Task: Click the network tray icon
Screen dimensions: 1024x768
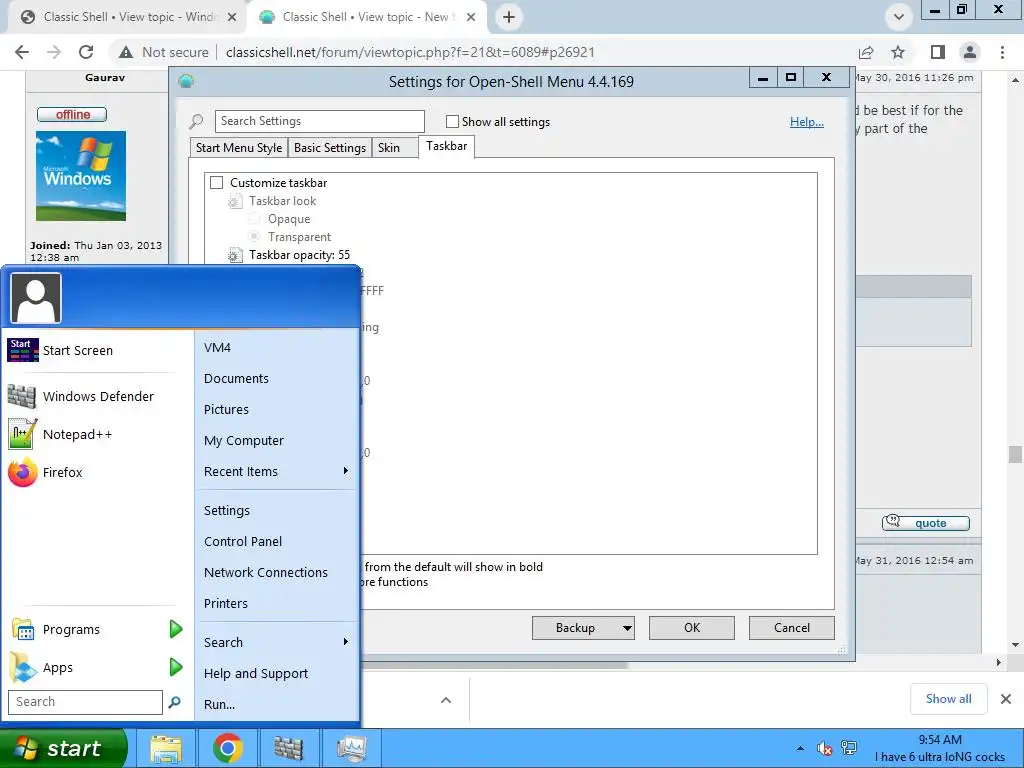Action: pyautogui.click(x=849, y=748)
